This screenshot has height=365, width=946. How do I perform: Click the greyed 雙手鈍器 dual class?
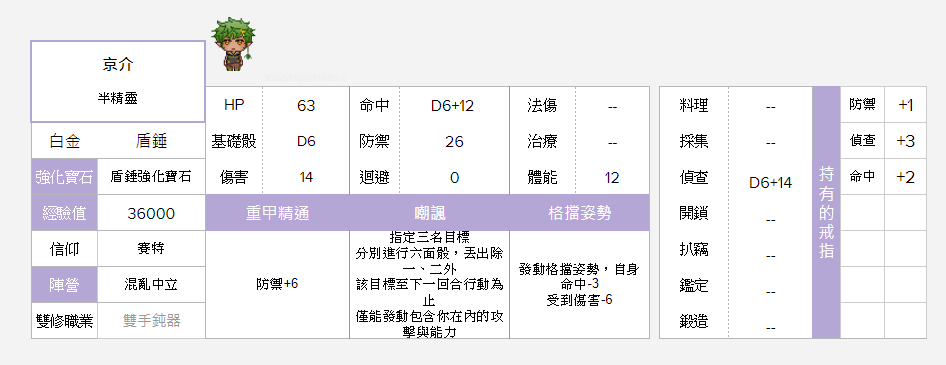coord(151,320)
